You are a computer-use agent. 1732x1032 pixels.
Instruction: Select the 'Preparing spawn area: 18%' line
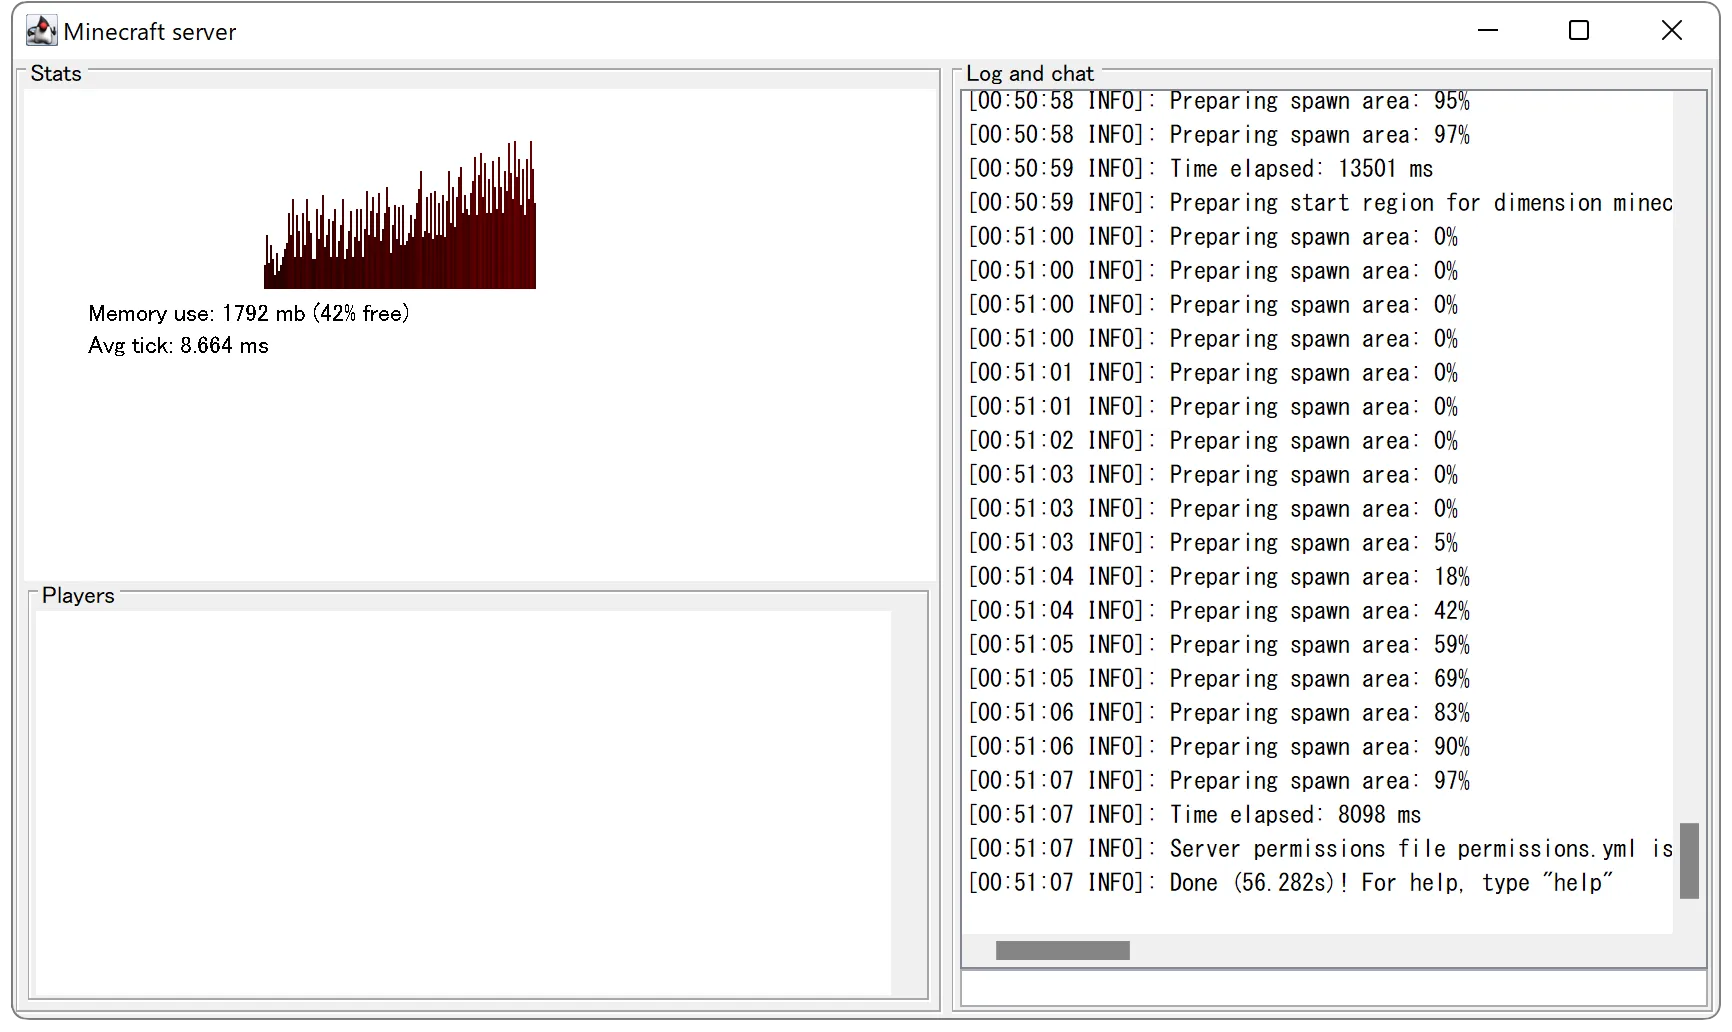click(x=1219, y=576)
